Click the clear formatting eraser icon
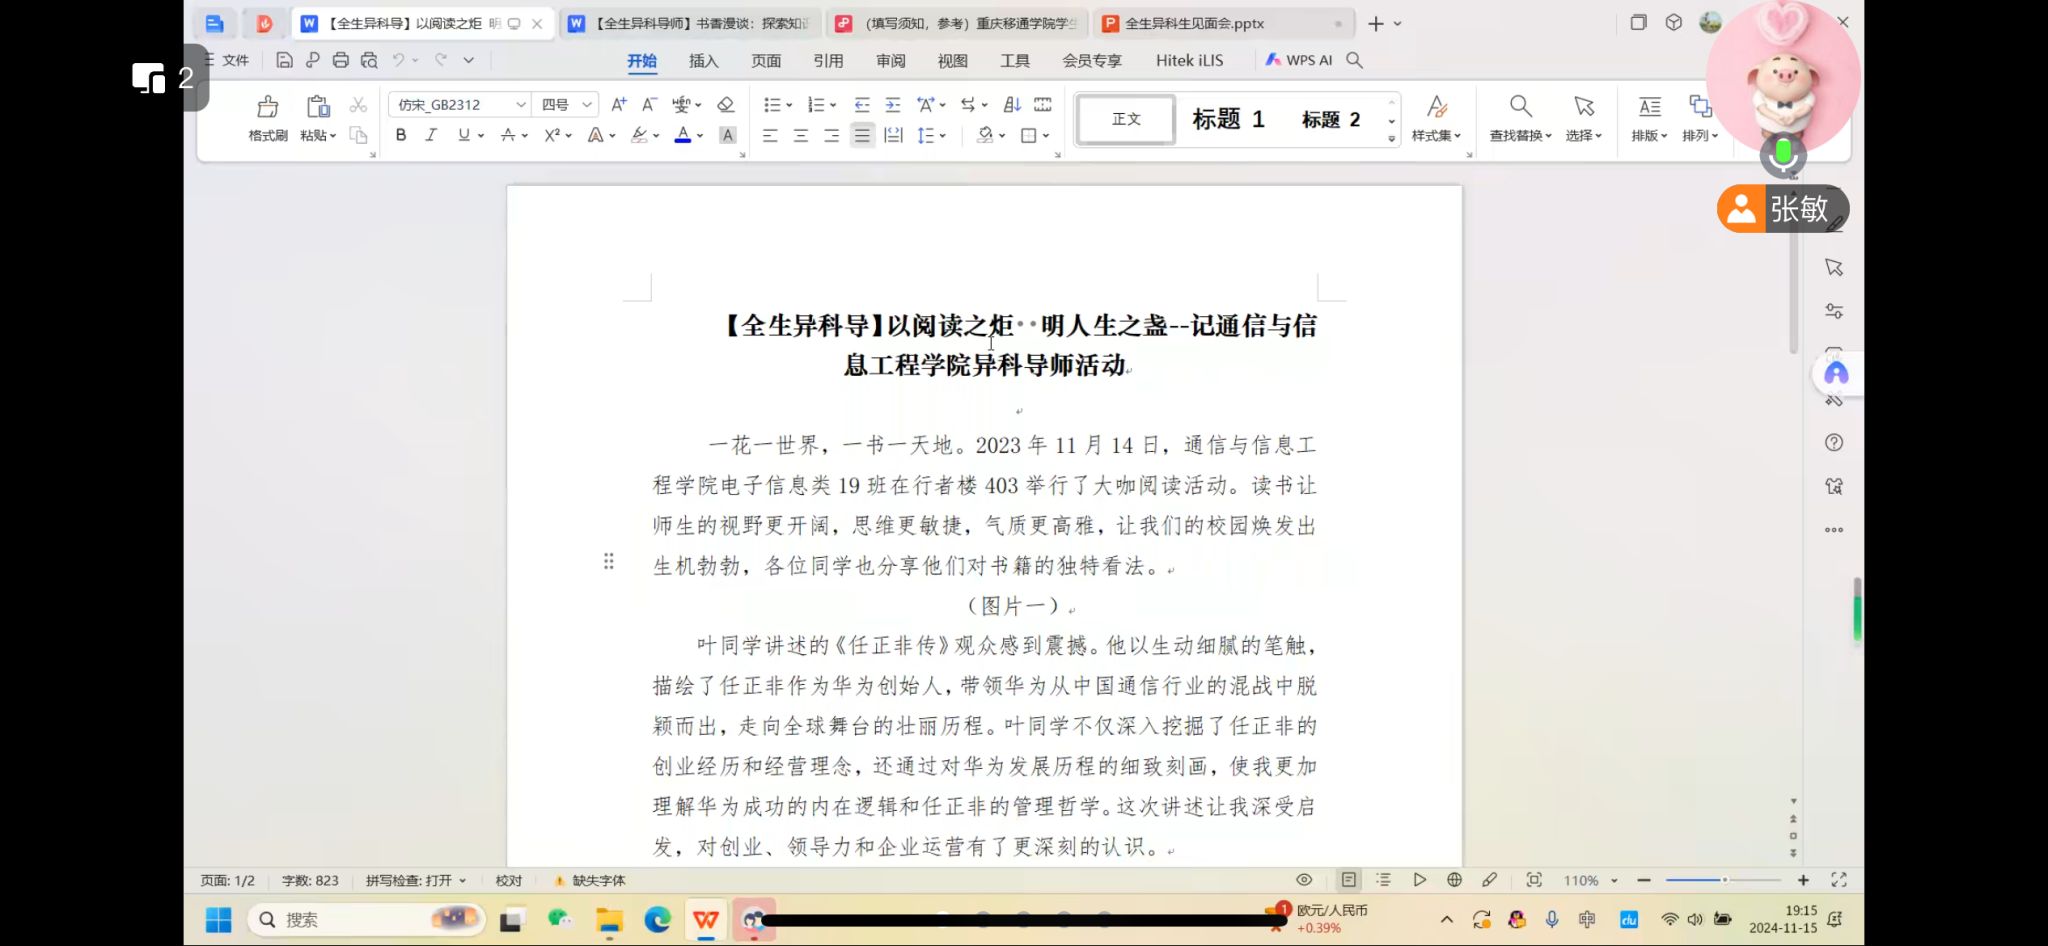Image resolution: width=2048 pixels, height=946 pixels. [726, 105]
